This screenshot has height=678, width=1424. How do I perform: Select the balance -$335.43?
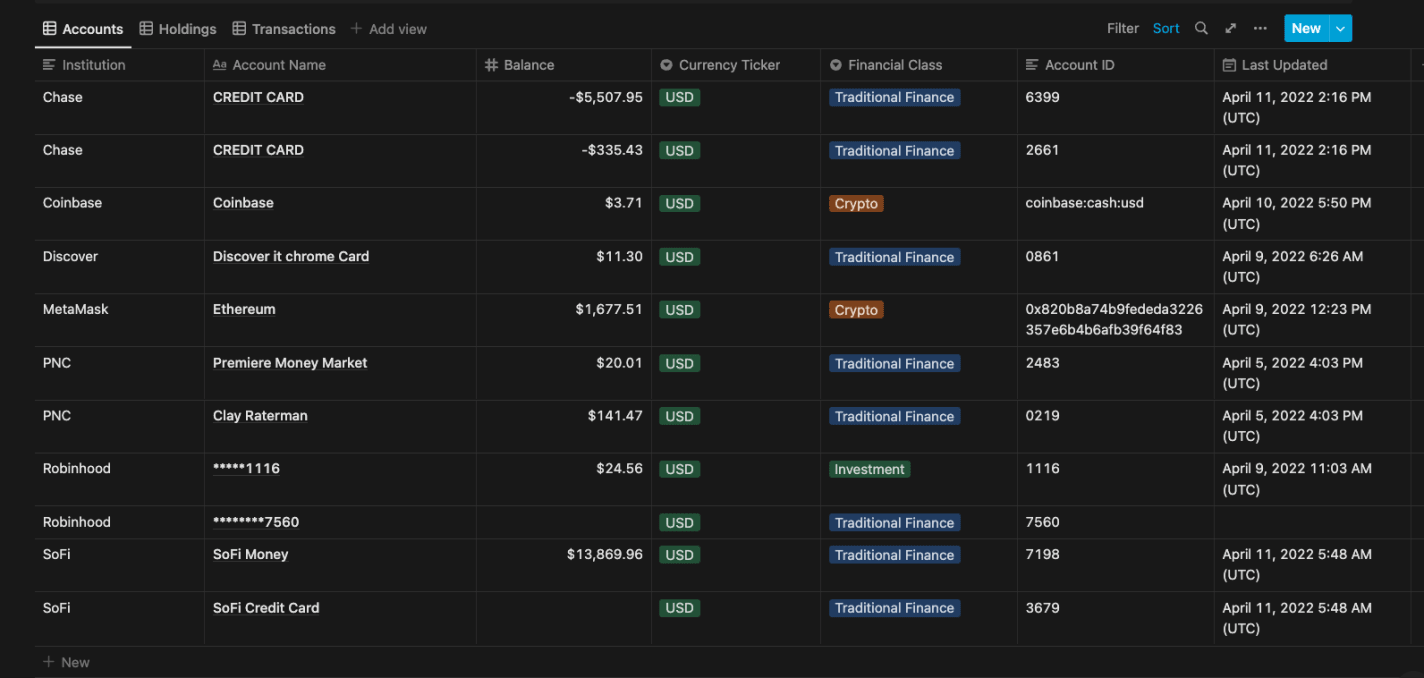(612, 150)
